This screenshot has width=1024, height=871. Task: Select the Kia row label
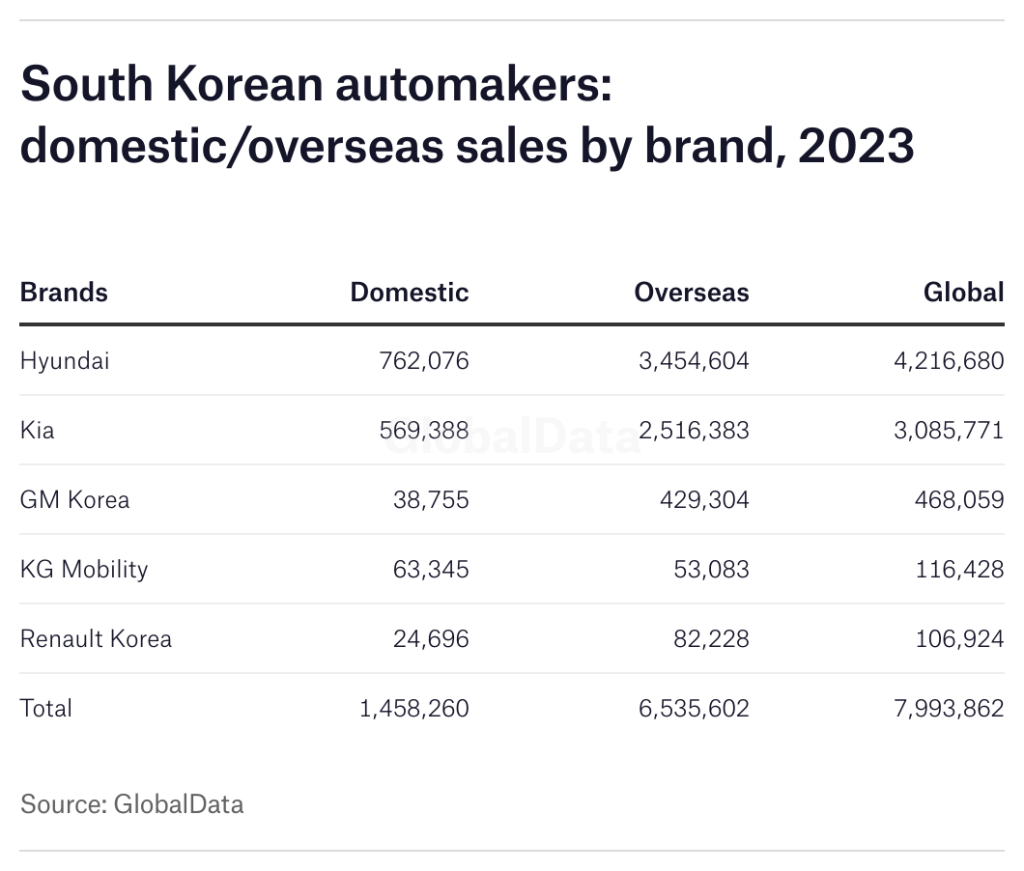[37, 430]
